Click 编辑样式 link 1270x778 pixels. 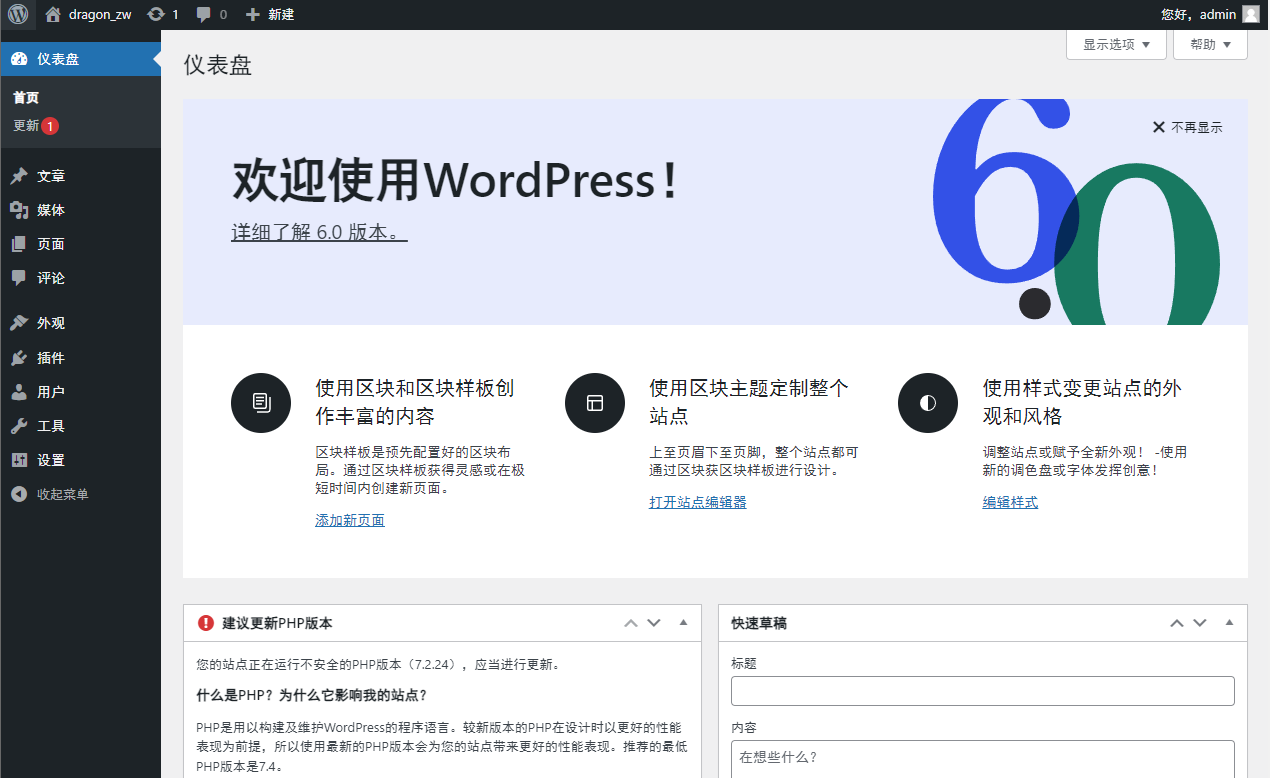tap(1010, 502)
